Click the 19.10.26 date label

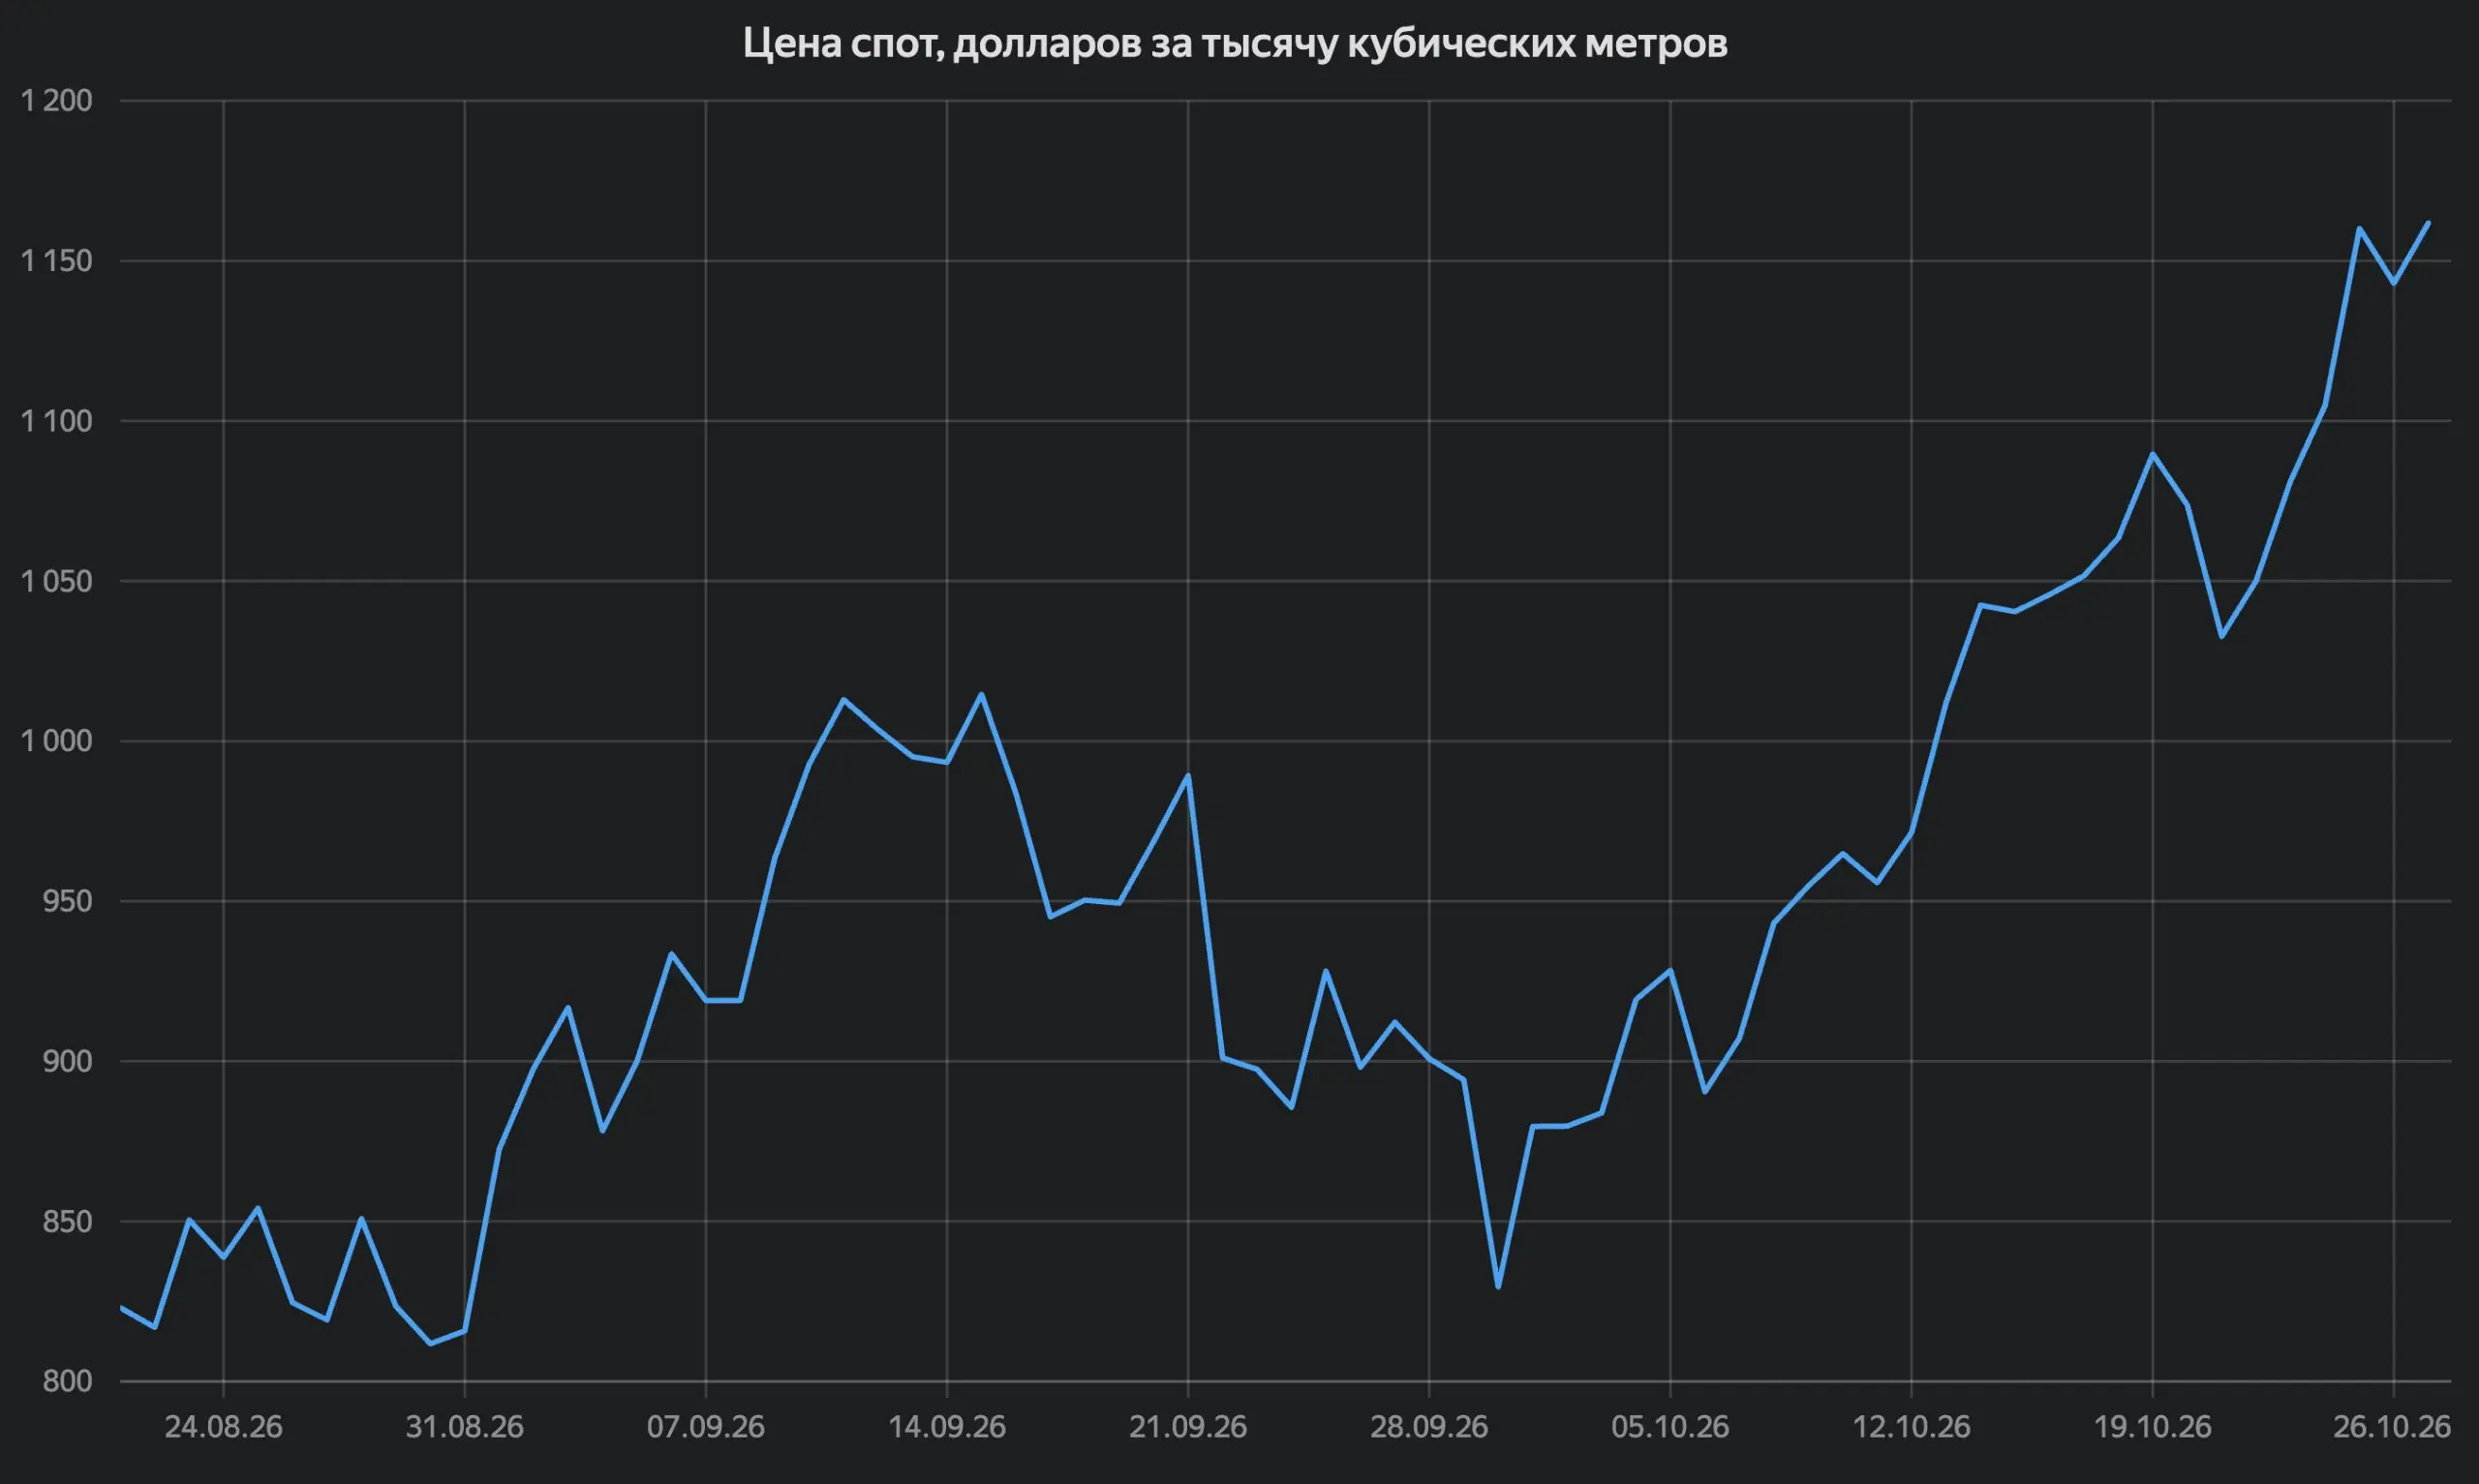click(2153, 1426)
